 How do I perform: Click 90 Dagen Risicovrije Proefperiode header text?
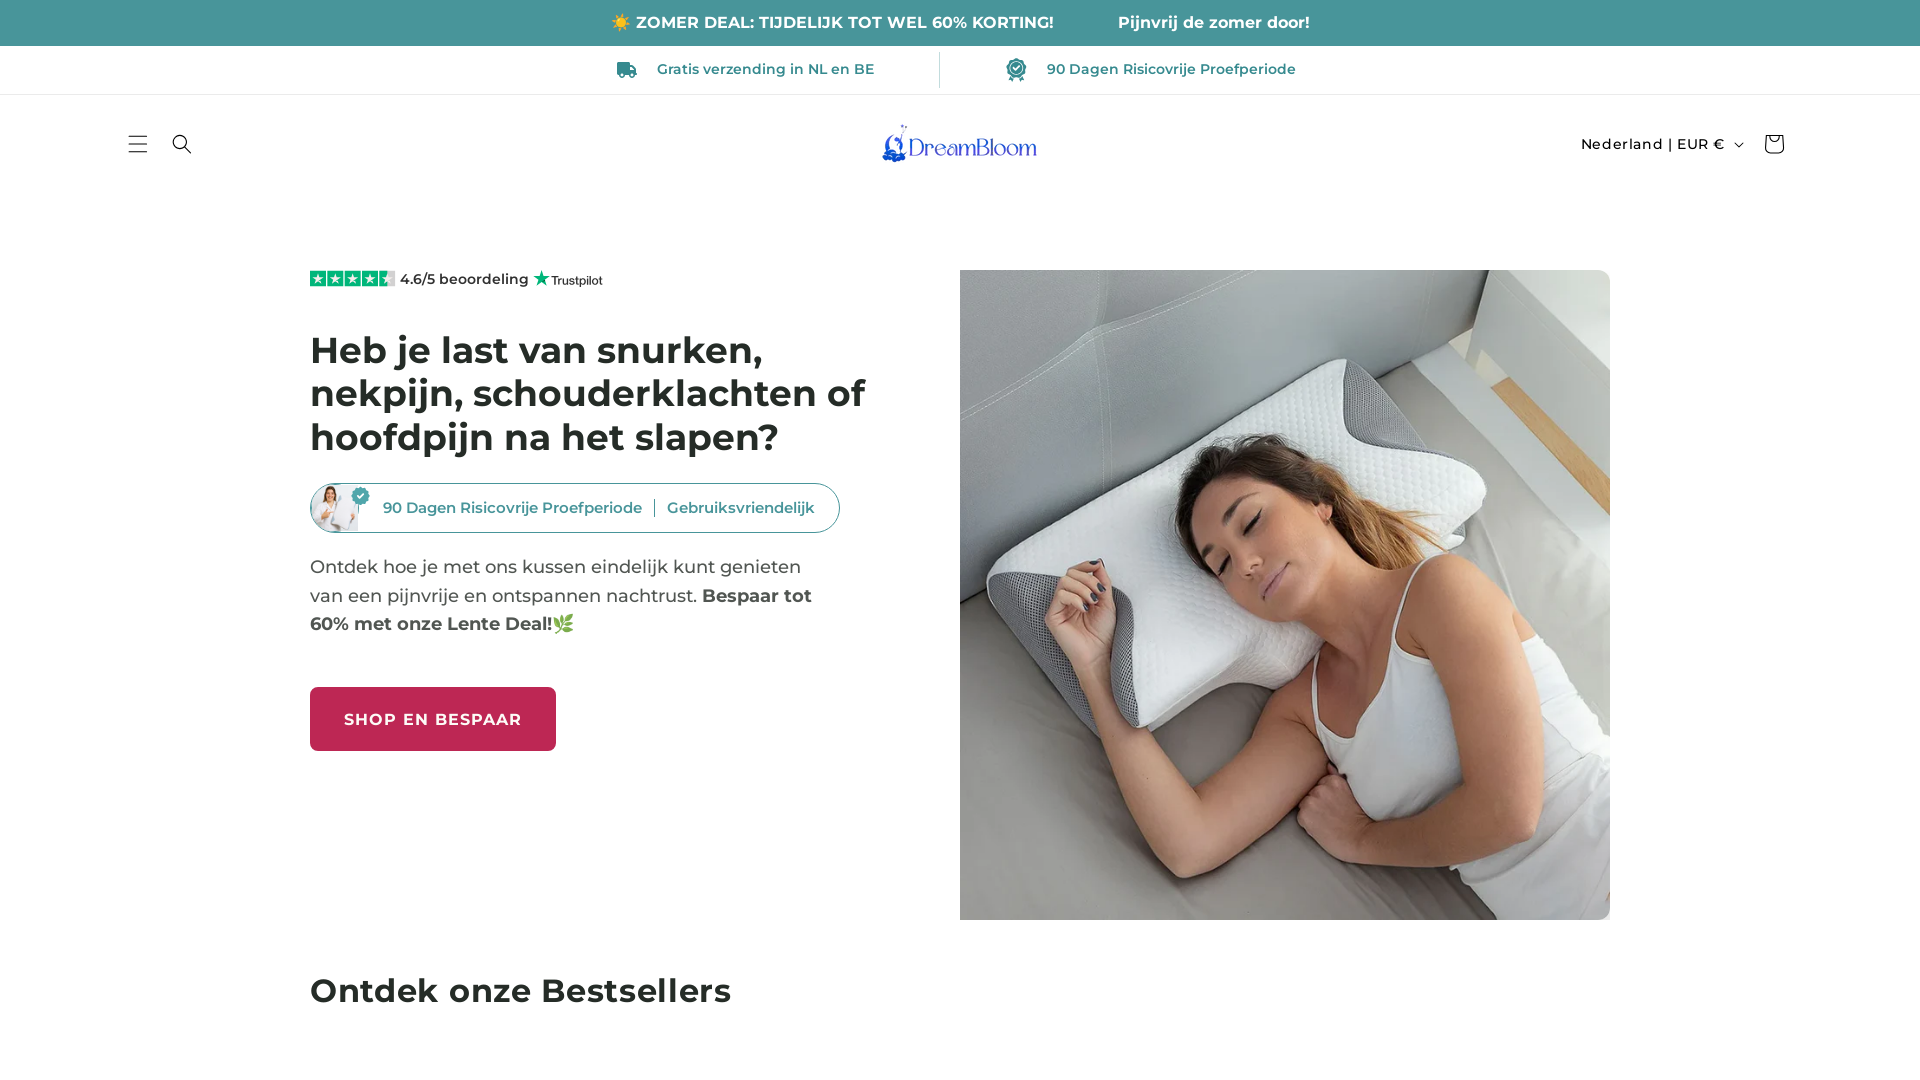(x=1171, y=69)
